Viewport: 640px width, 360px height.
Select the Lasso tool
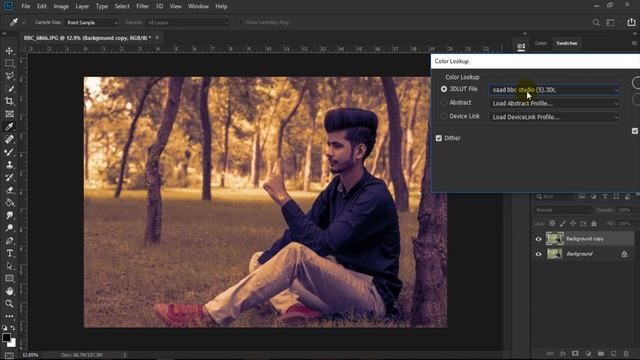[x=9, y=76]
